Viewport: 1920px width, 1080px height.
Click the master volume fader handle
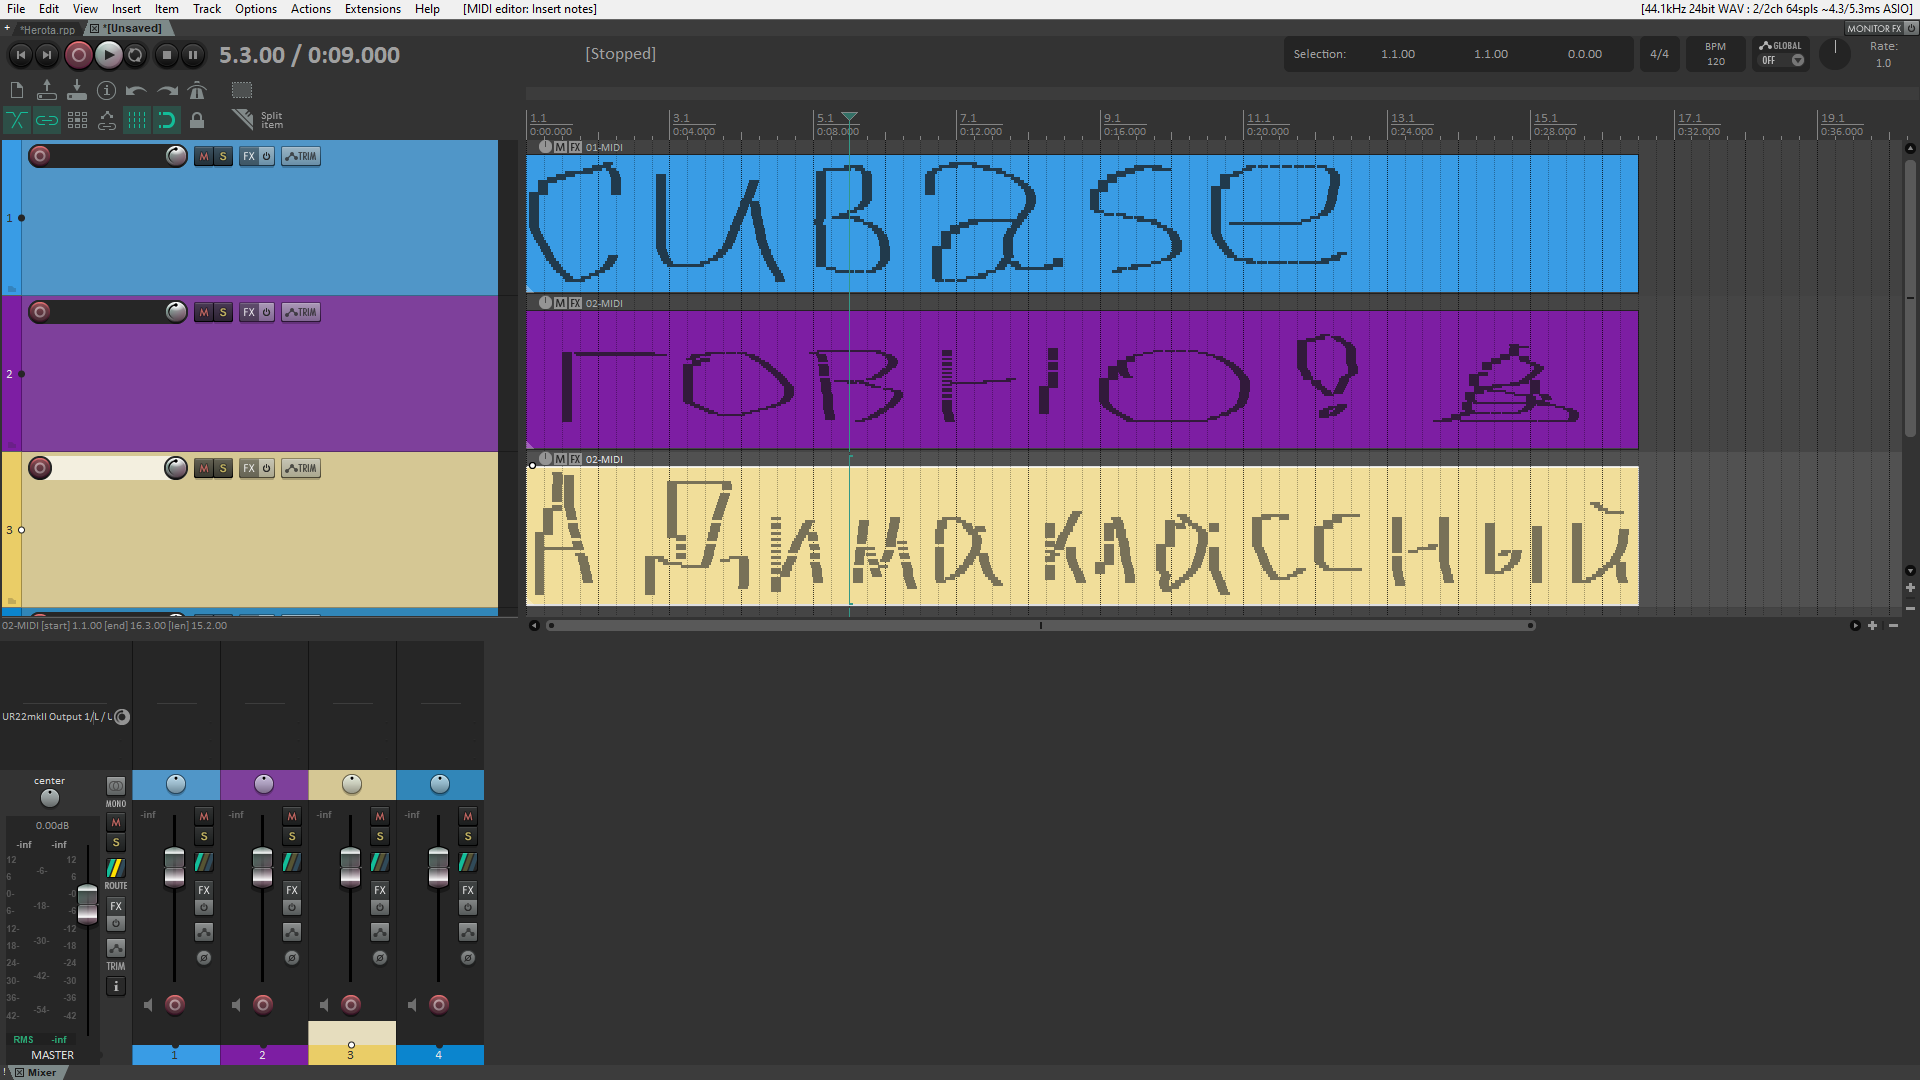(x=88, y=904)
